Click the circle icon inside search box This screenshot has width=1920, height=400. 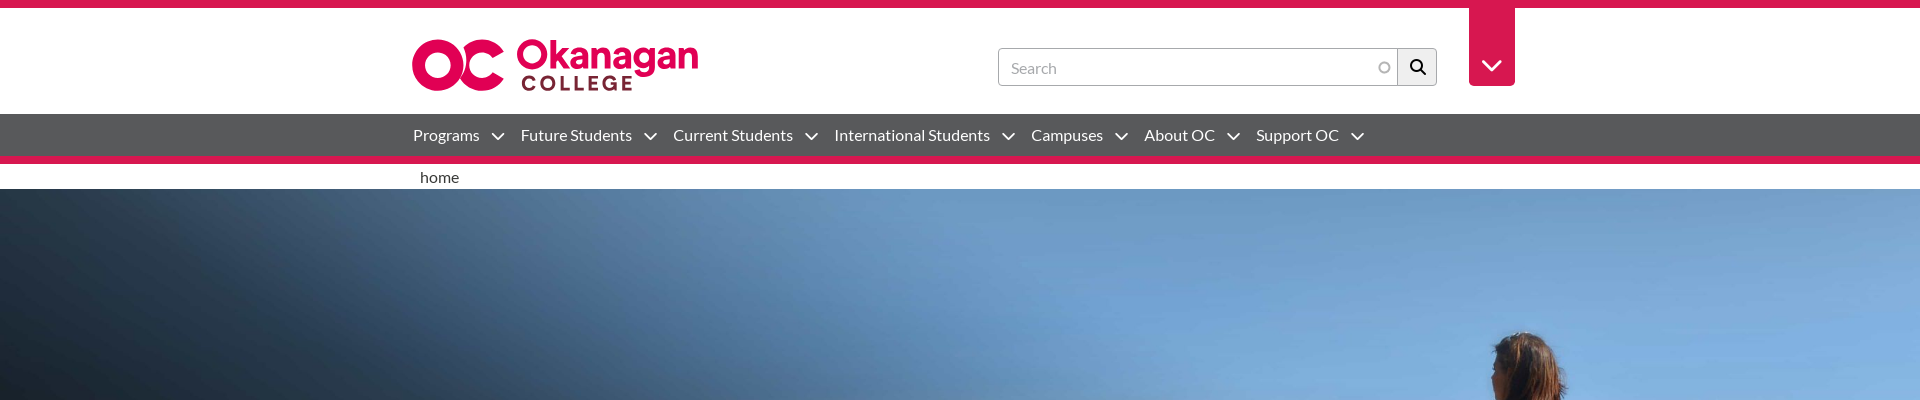1384,68
